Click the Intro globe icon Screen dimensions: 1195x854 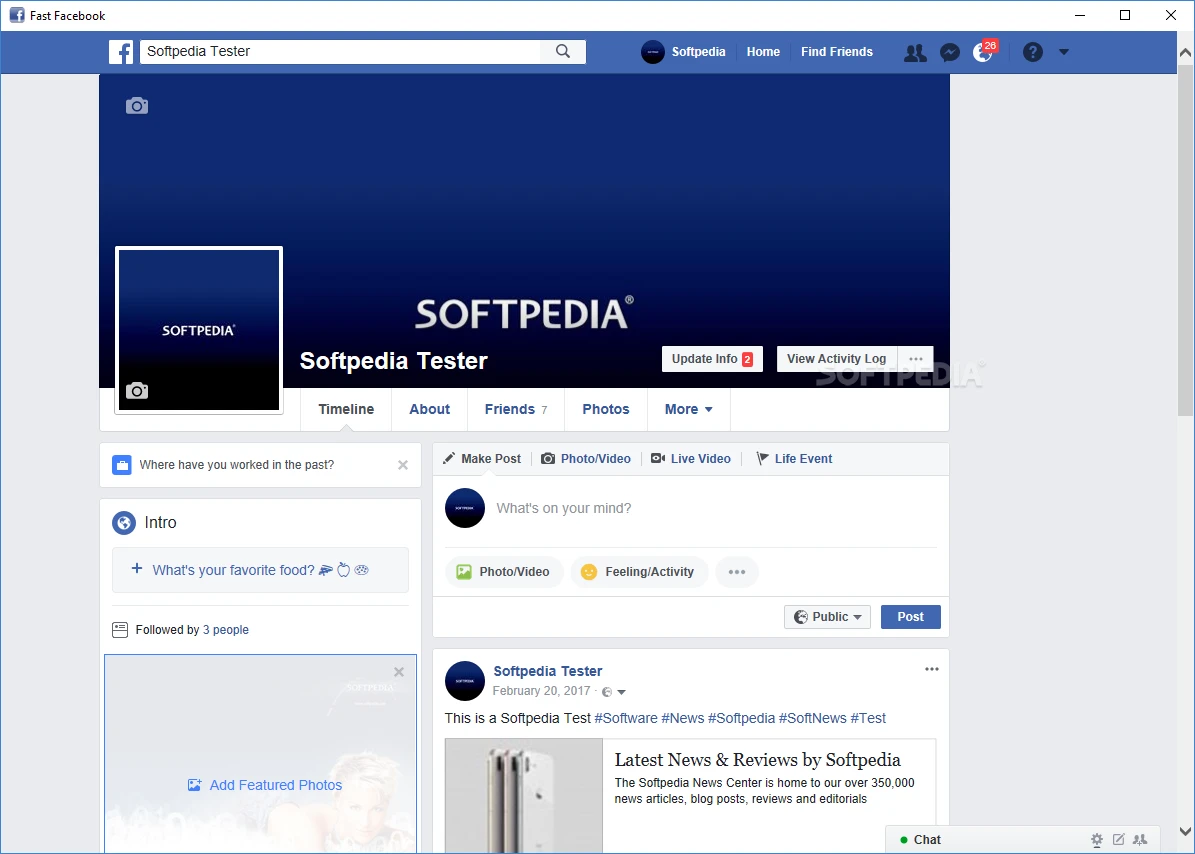(x=123, y=523)
